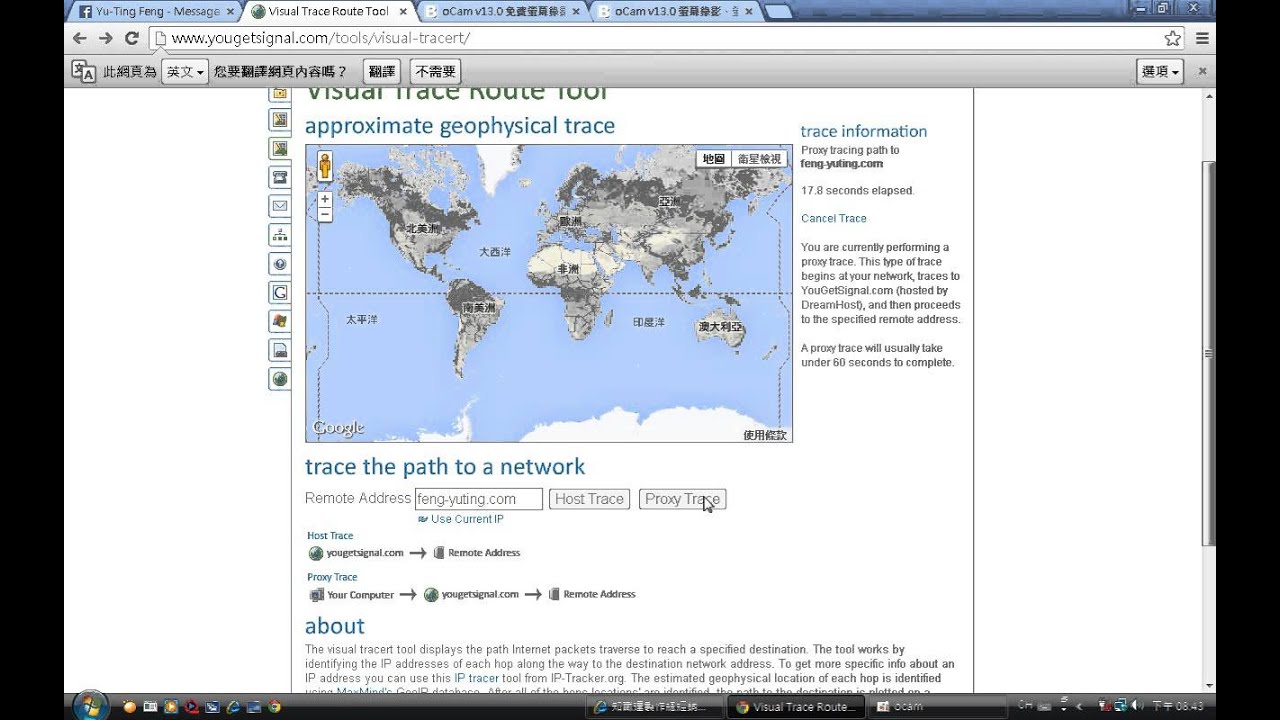Click the G letter icon in the sidebar

[x=280, y=293]
